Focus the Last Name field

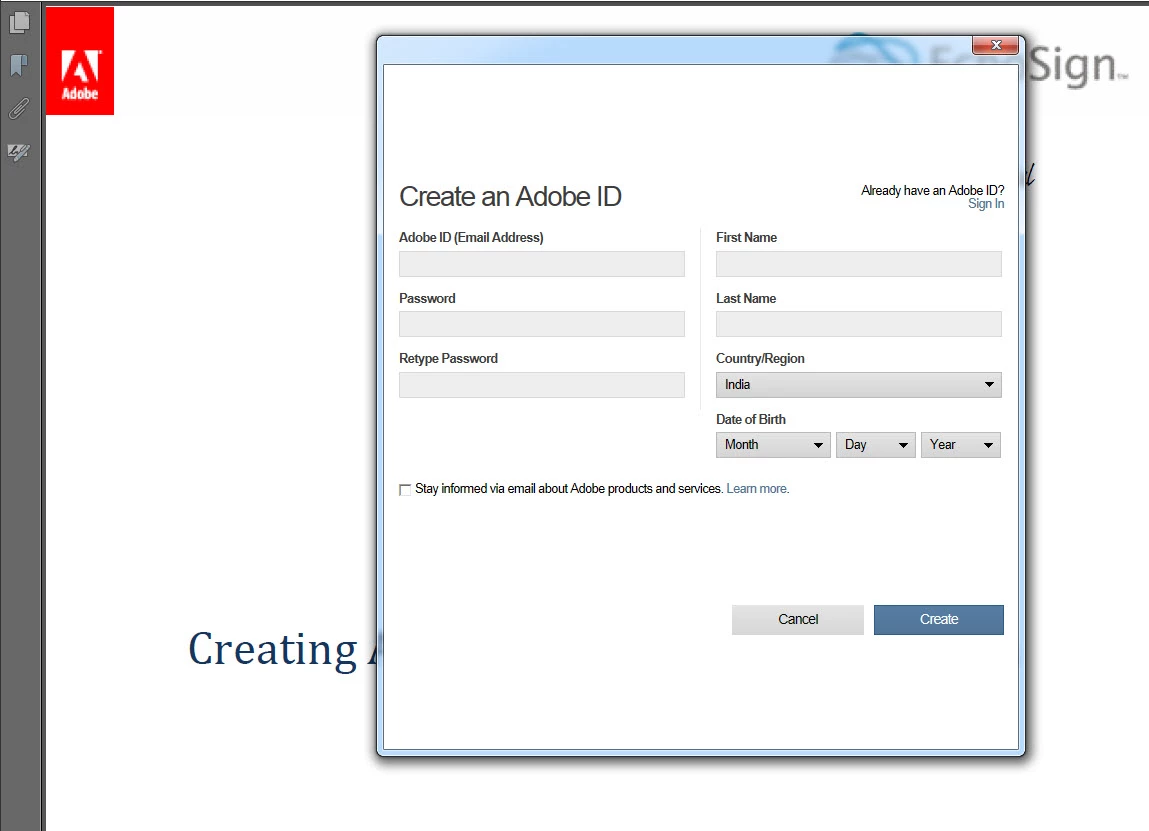(x=858, y=324)
